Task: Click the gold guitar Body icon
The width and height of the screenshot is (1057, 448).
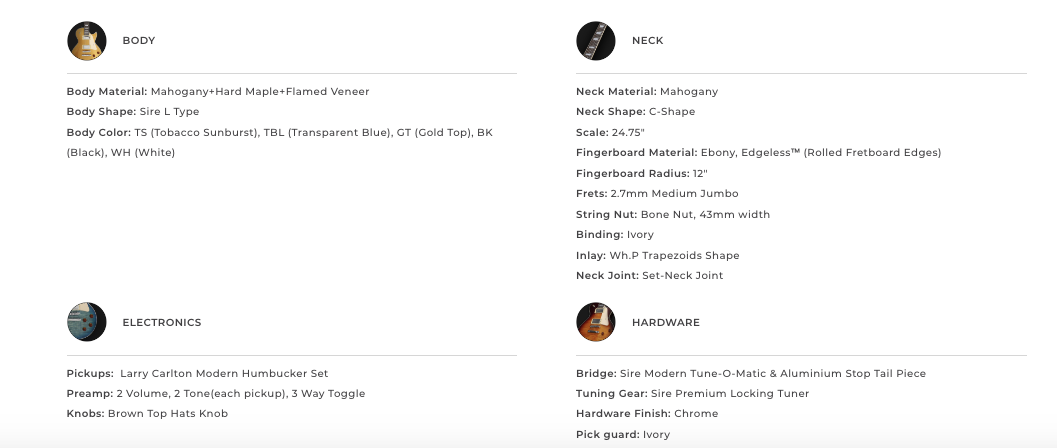Action: (x=86, y=41)
